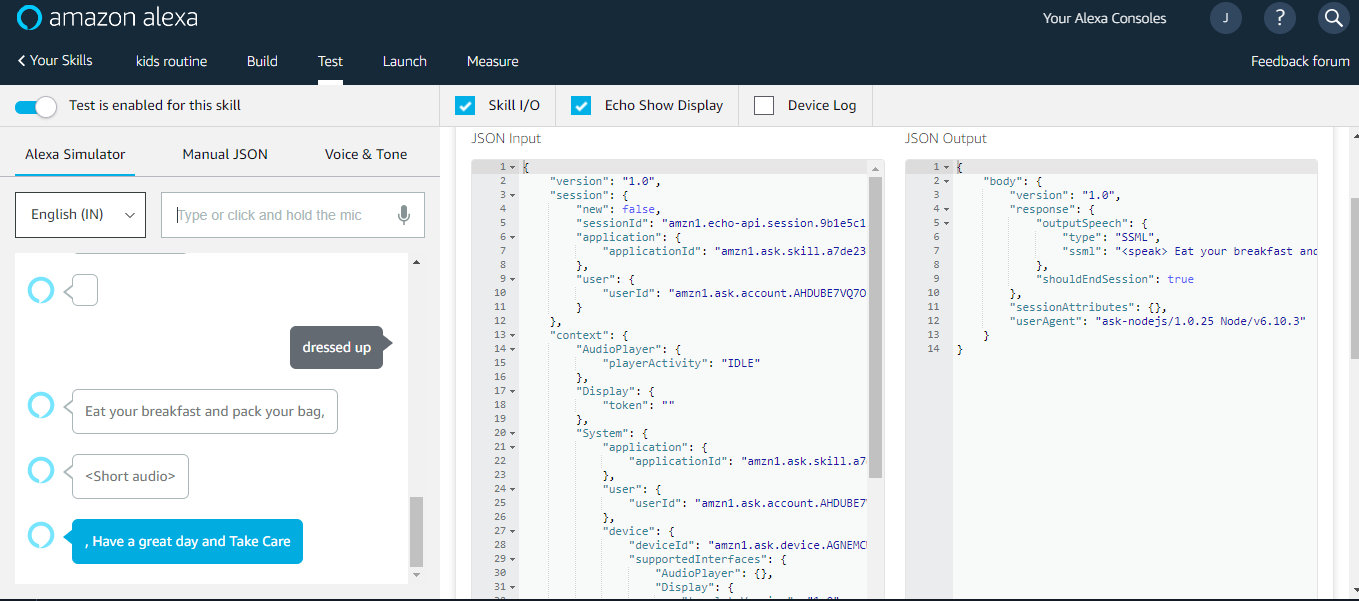Click the Amazon Alexa logo

[108, 18]
